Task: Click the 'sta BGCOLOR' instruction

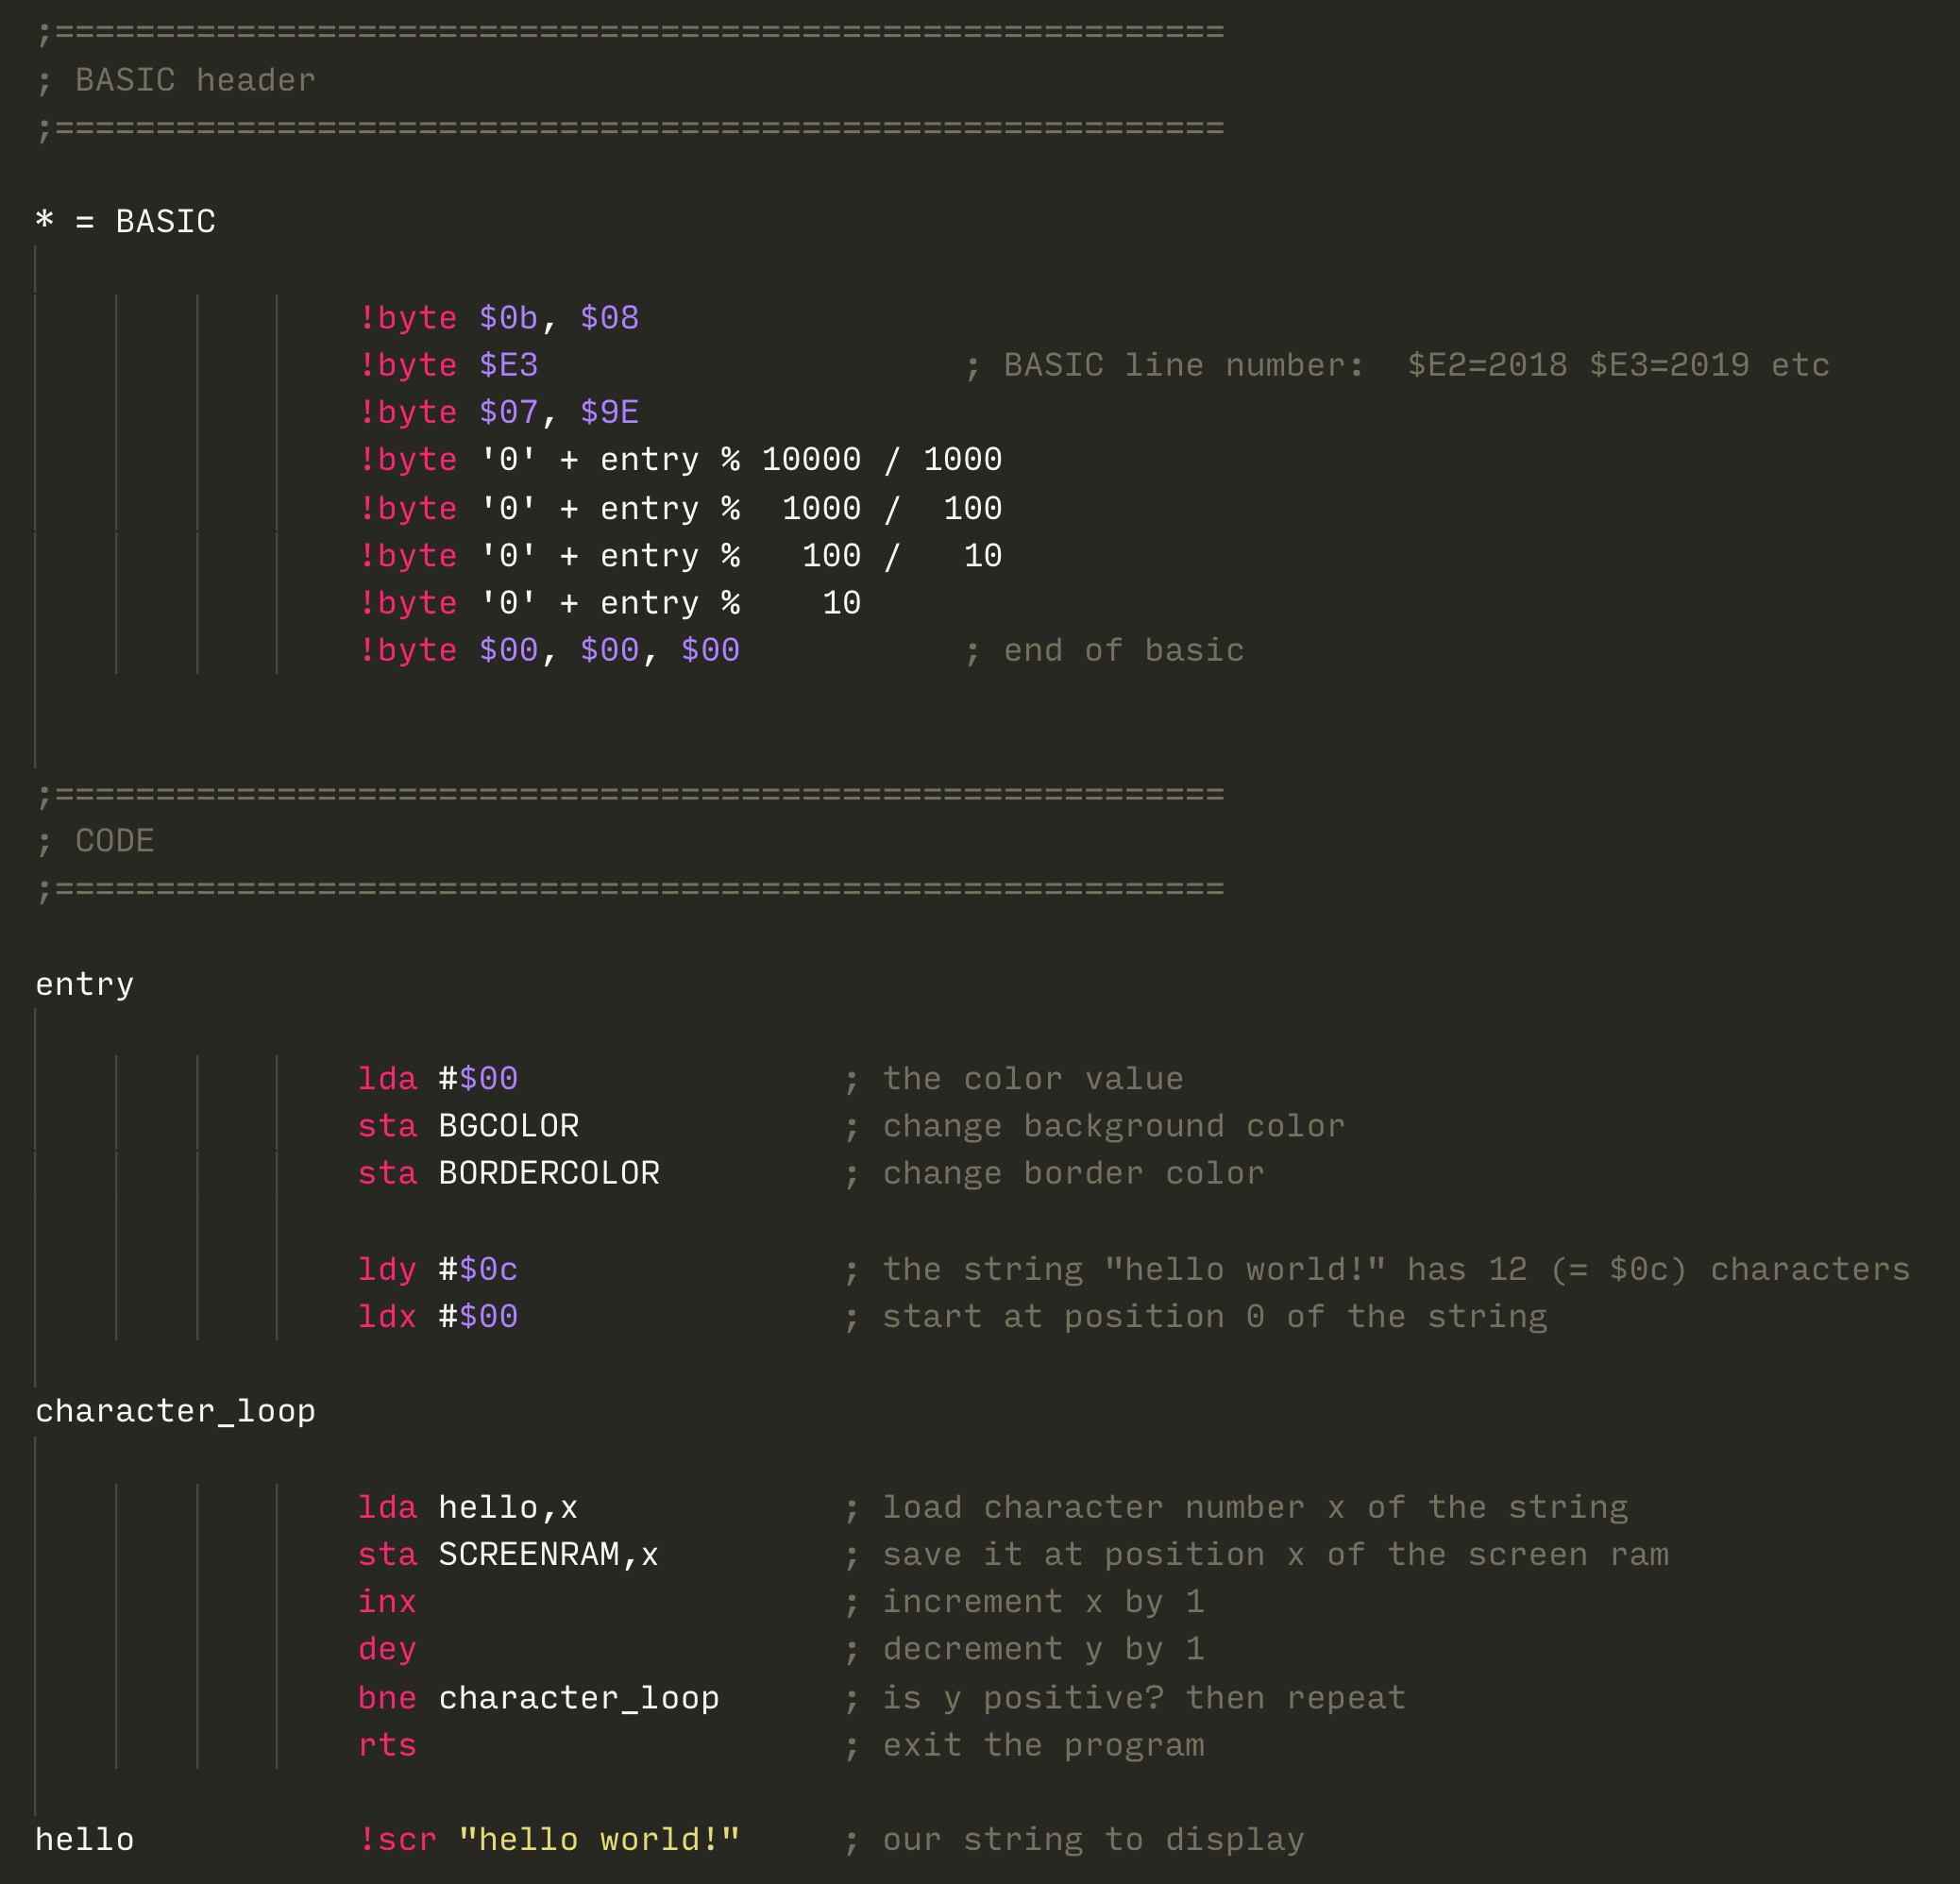Action: [469, 1126]
